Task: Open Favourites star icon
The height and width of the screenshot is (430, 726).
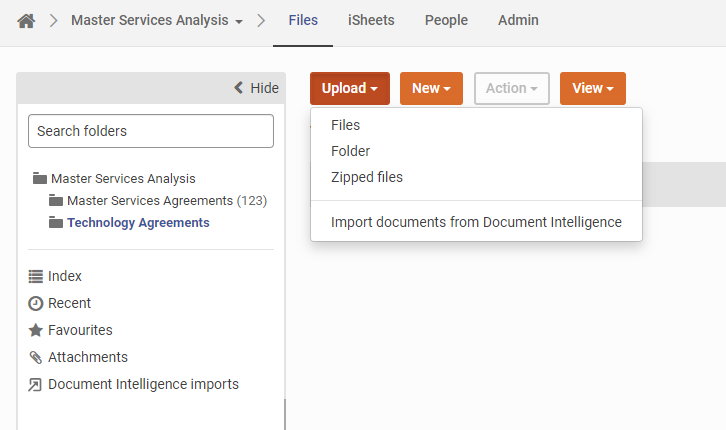Action: [x=36, y=330]
